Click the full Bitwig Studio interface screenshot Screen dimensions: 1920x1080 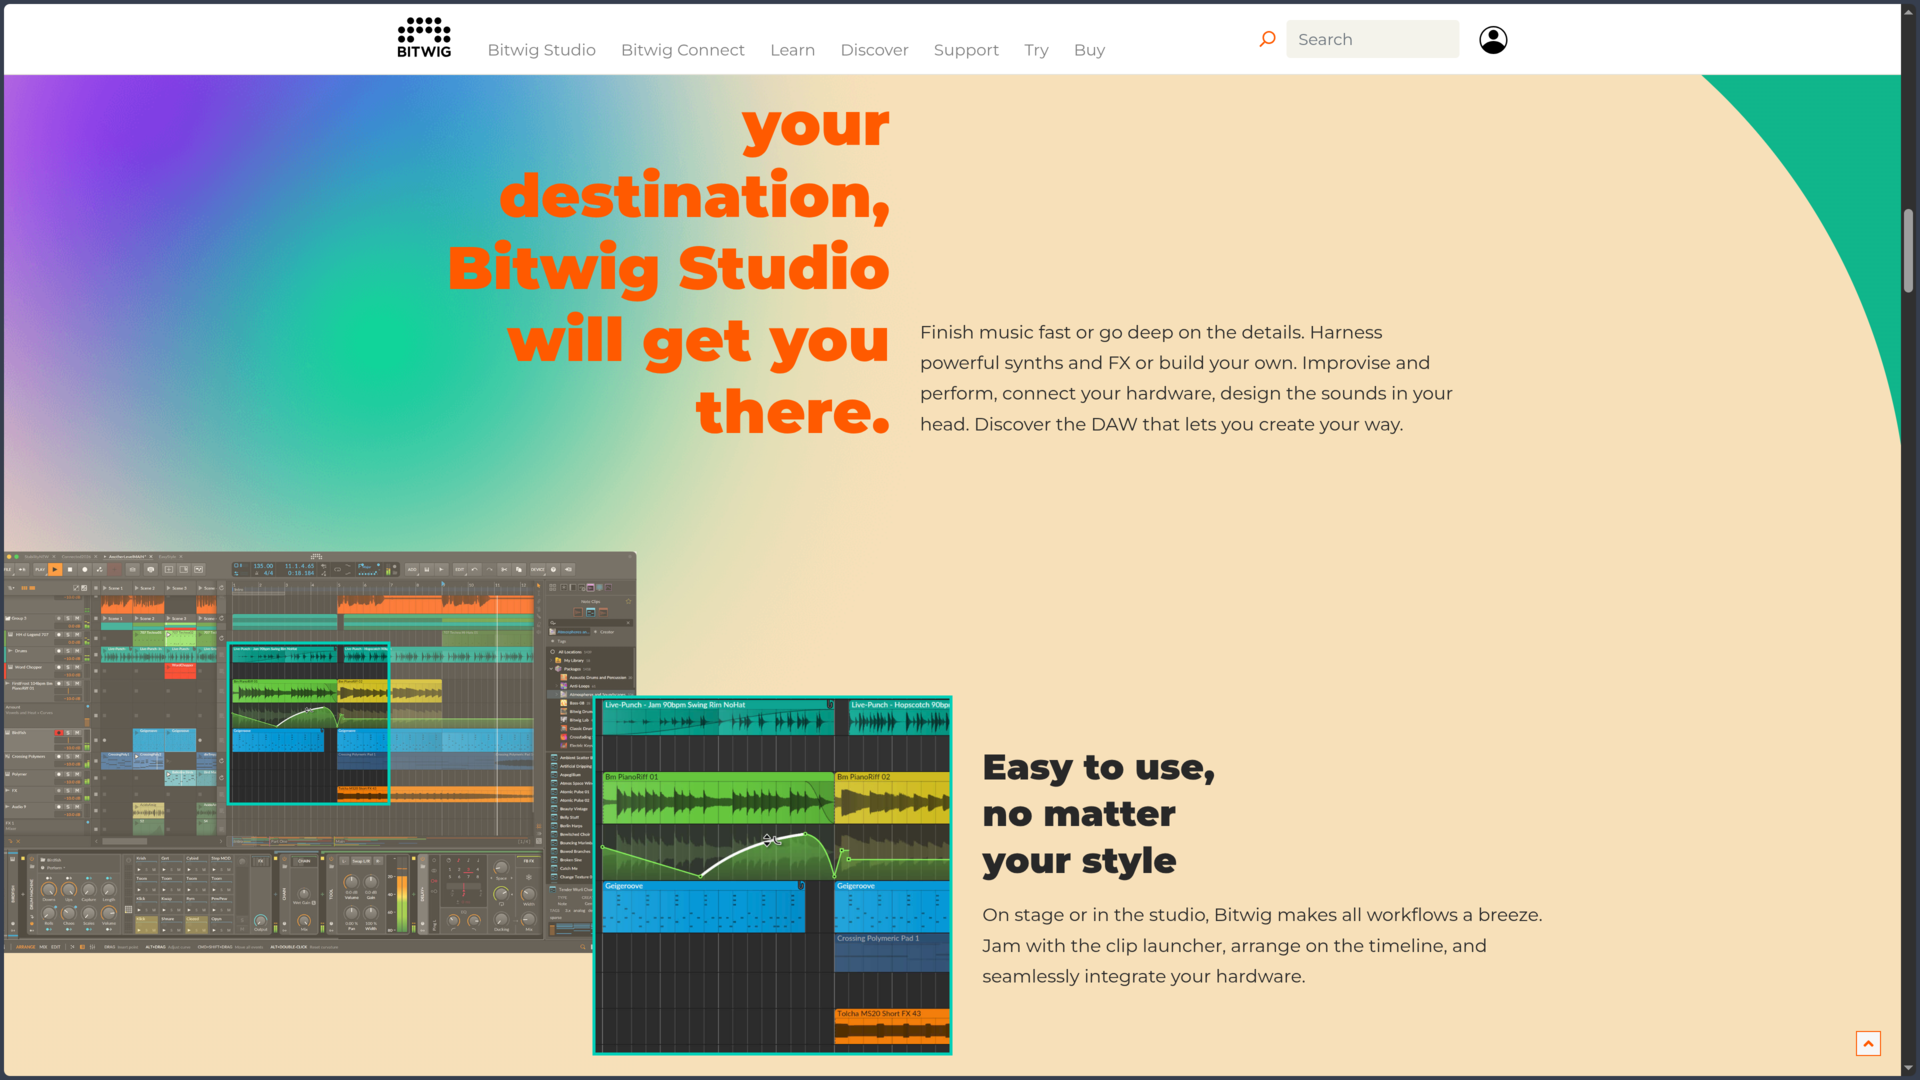tap(320, 752)
